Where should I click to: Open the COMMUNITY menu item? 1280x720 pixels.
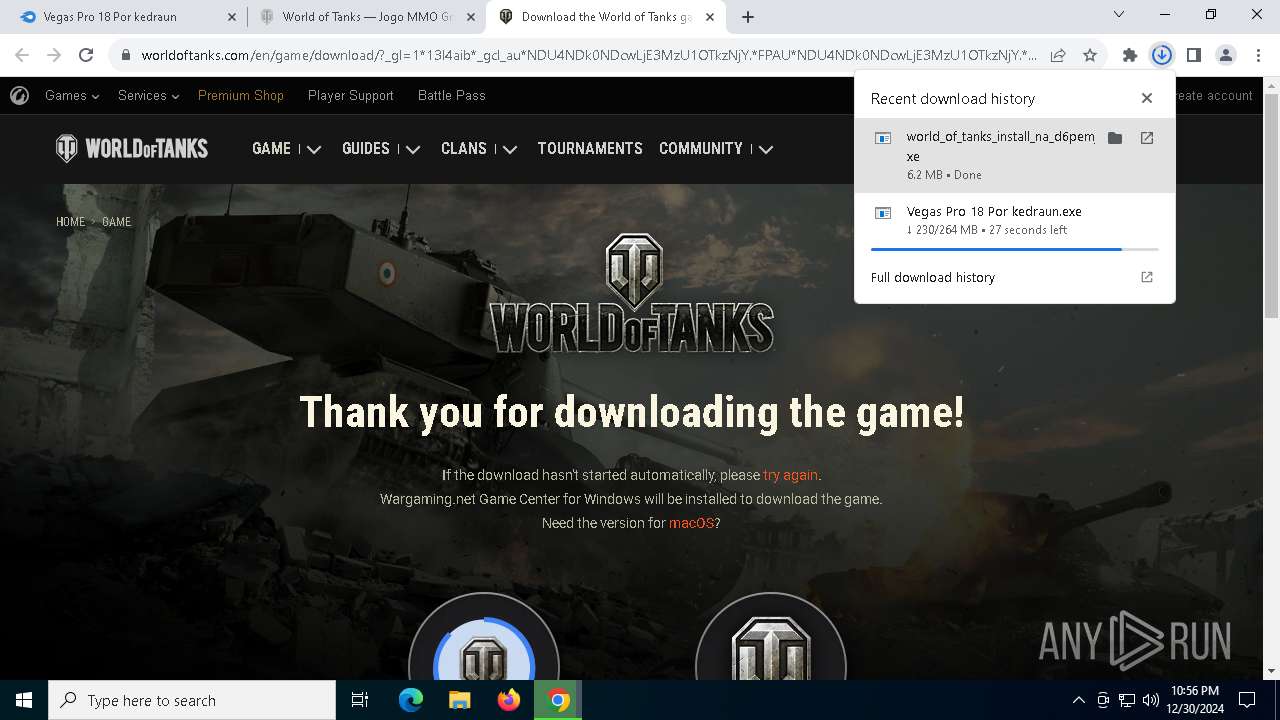pyautogui.click(x=701, y=149)
